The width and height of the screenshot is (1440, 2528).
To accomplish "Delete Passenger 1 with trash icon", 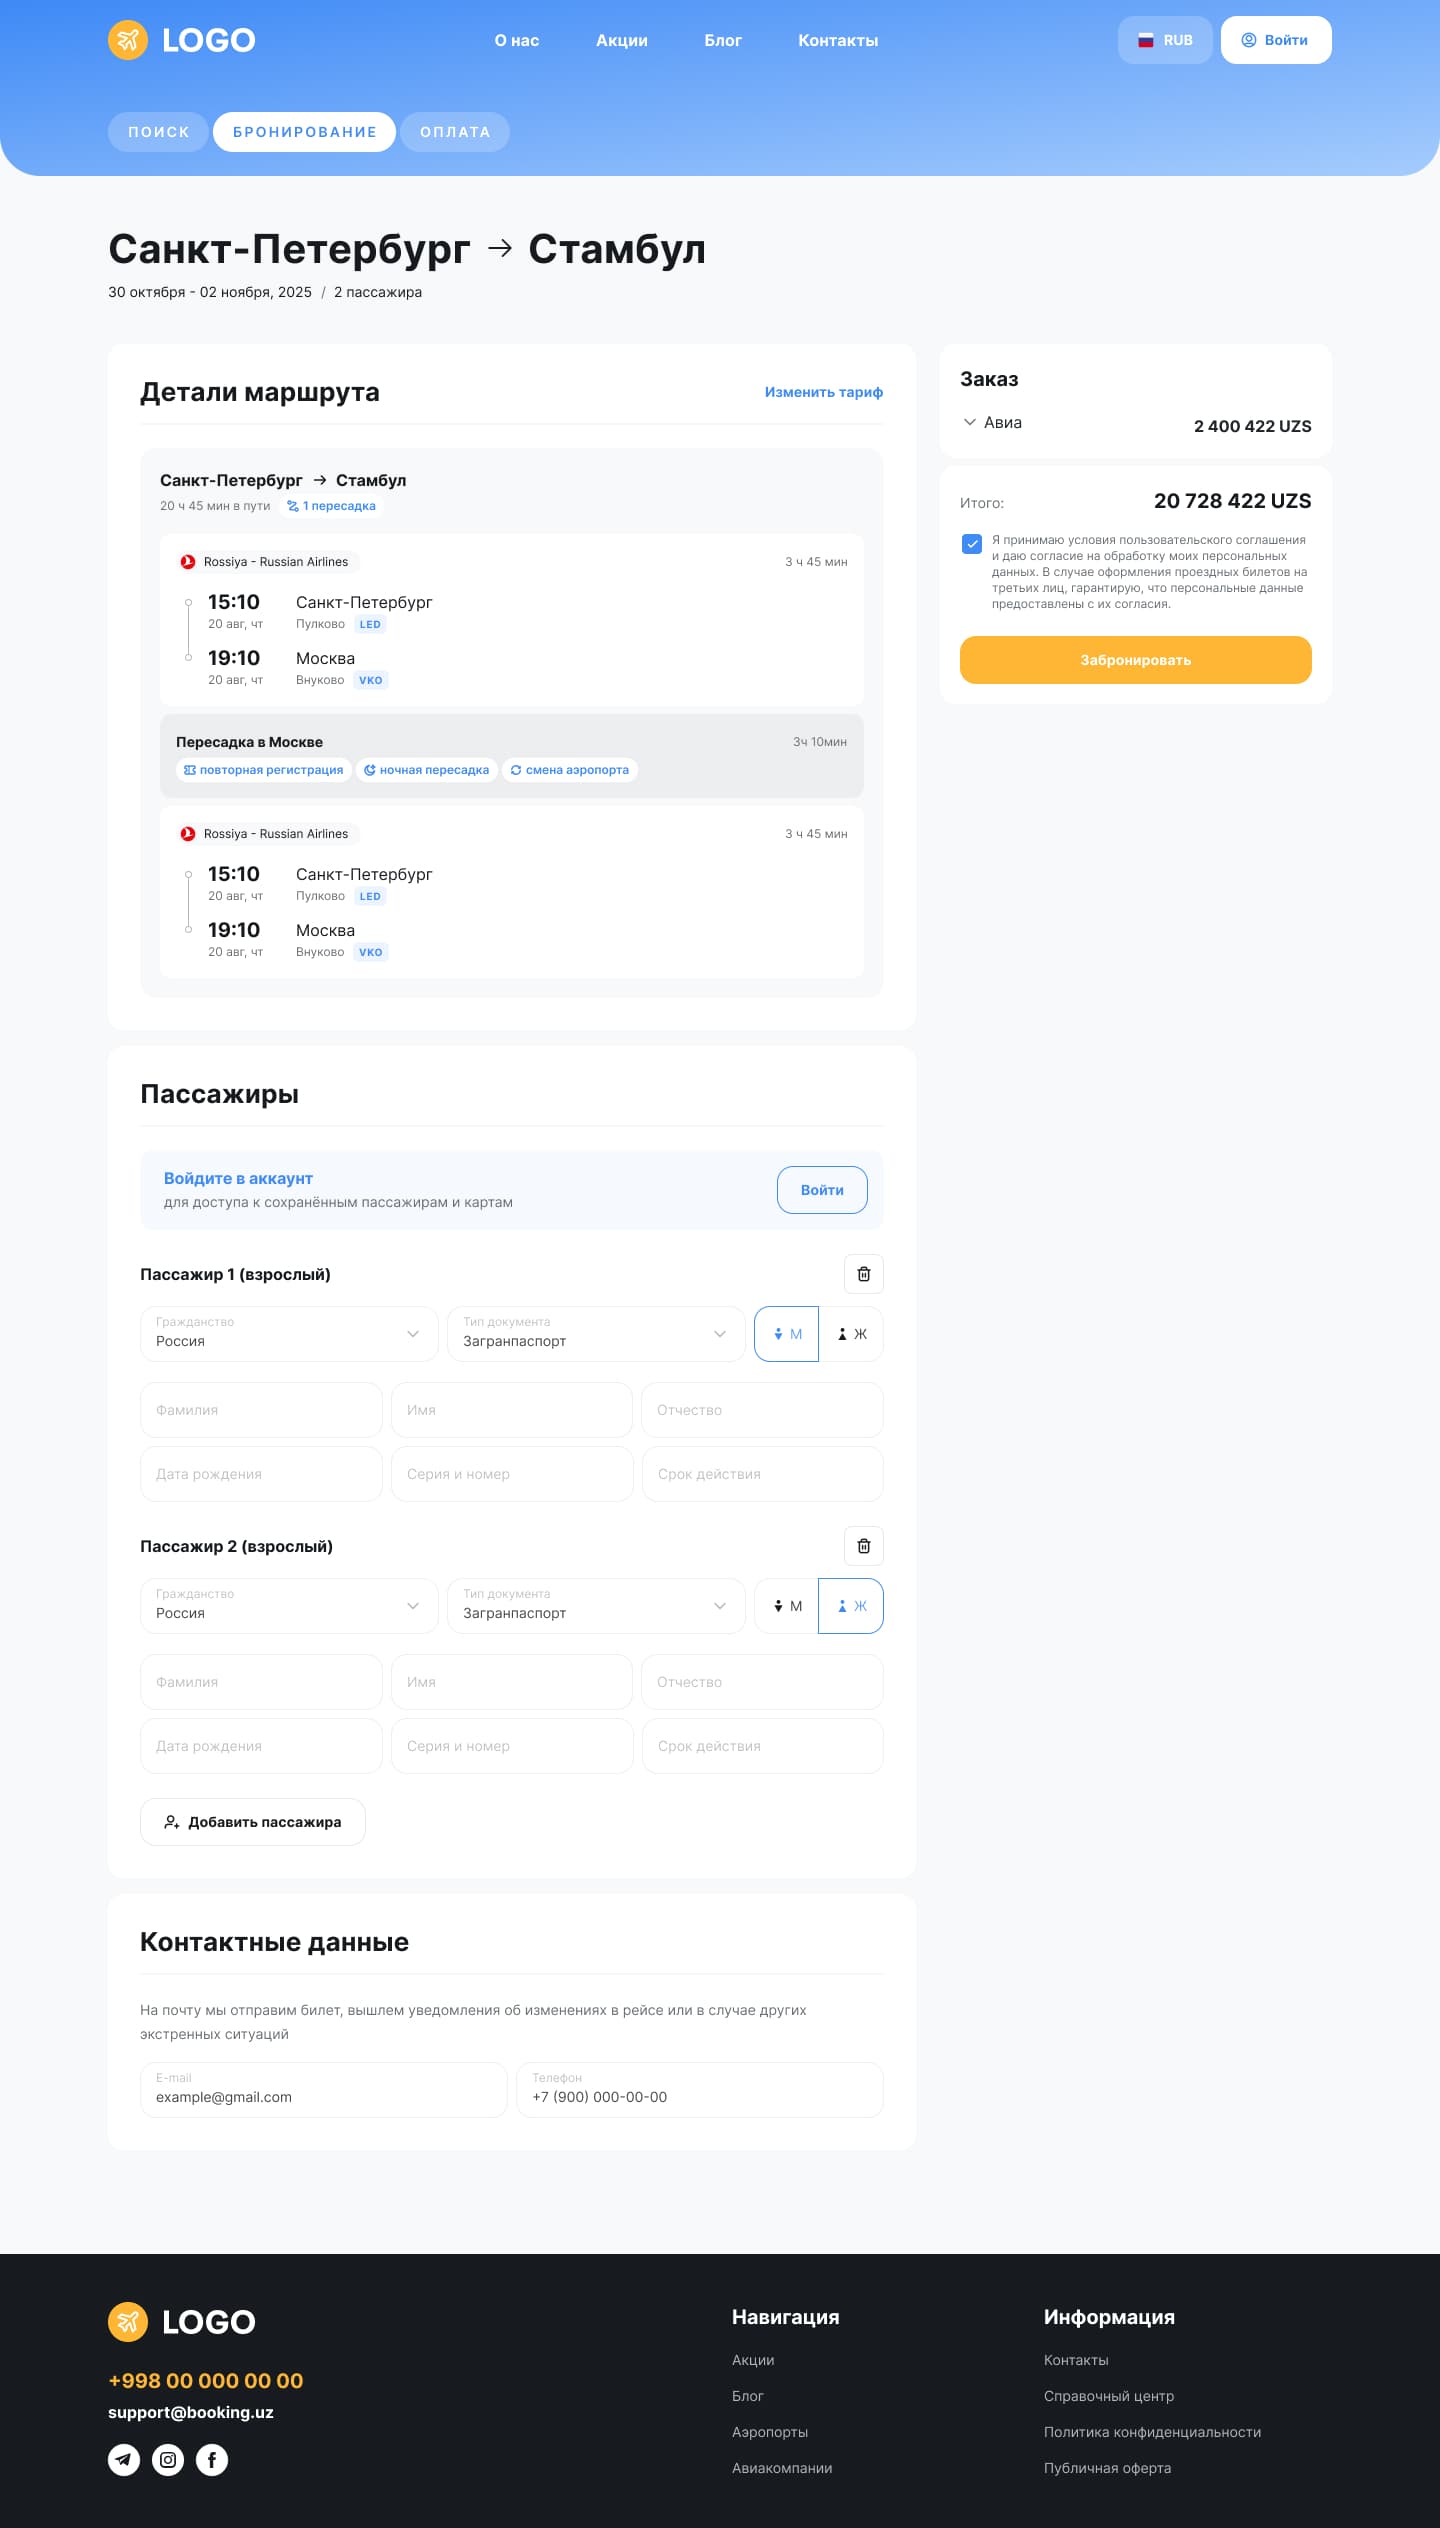I will pyautogui.click(x=864, y=1274).
